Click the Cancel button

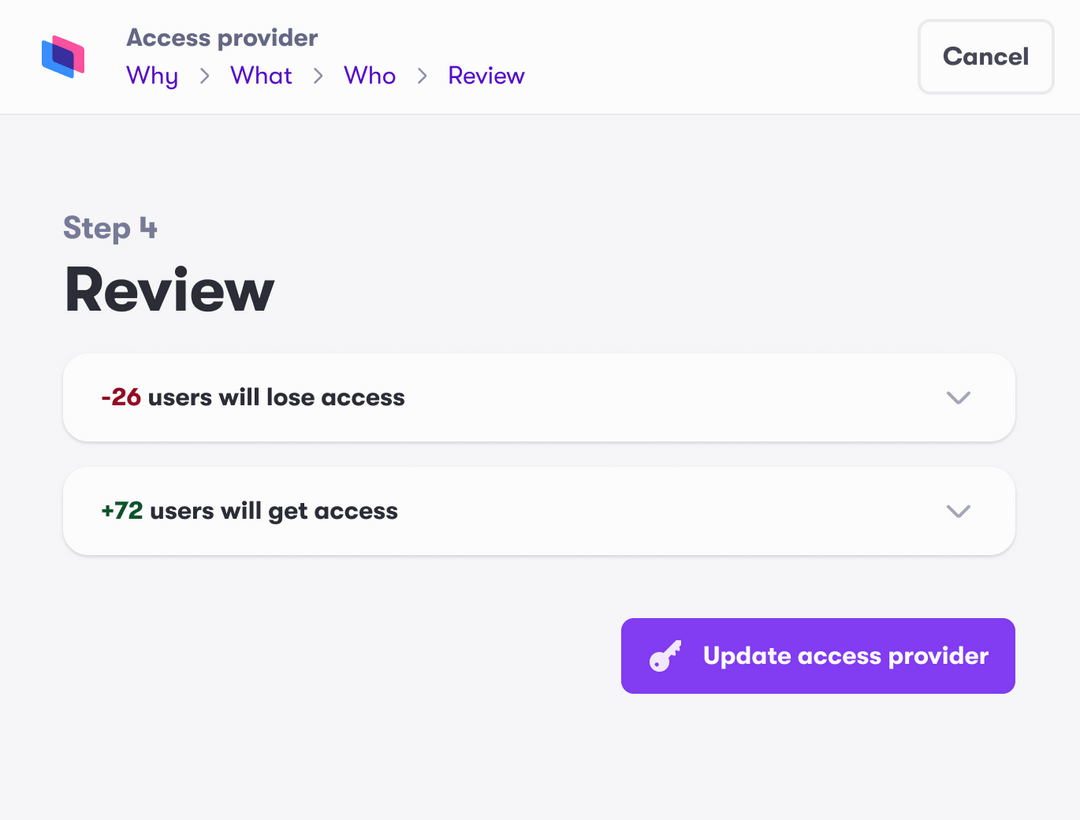pyautogui.click(x=985, y=57)
